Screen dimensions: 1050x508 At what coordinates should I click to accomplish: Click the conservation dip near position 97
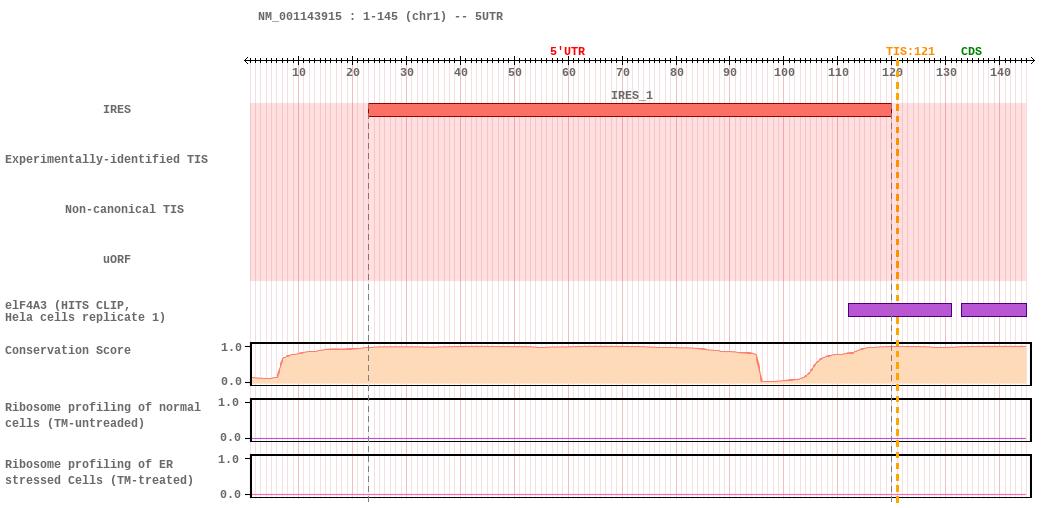pyautogui.click(x=767, y=379)
